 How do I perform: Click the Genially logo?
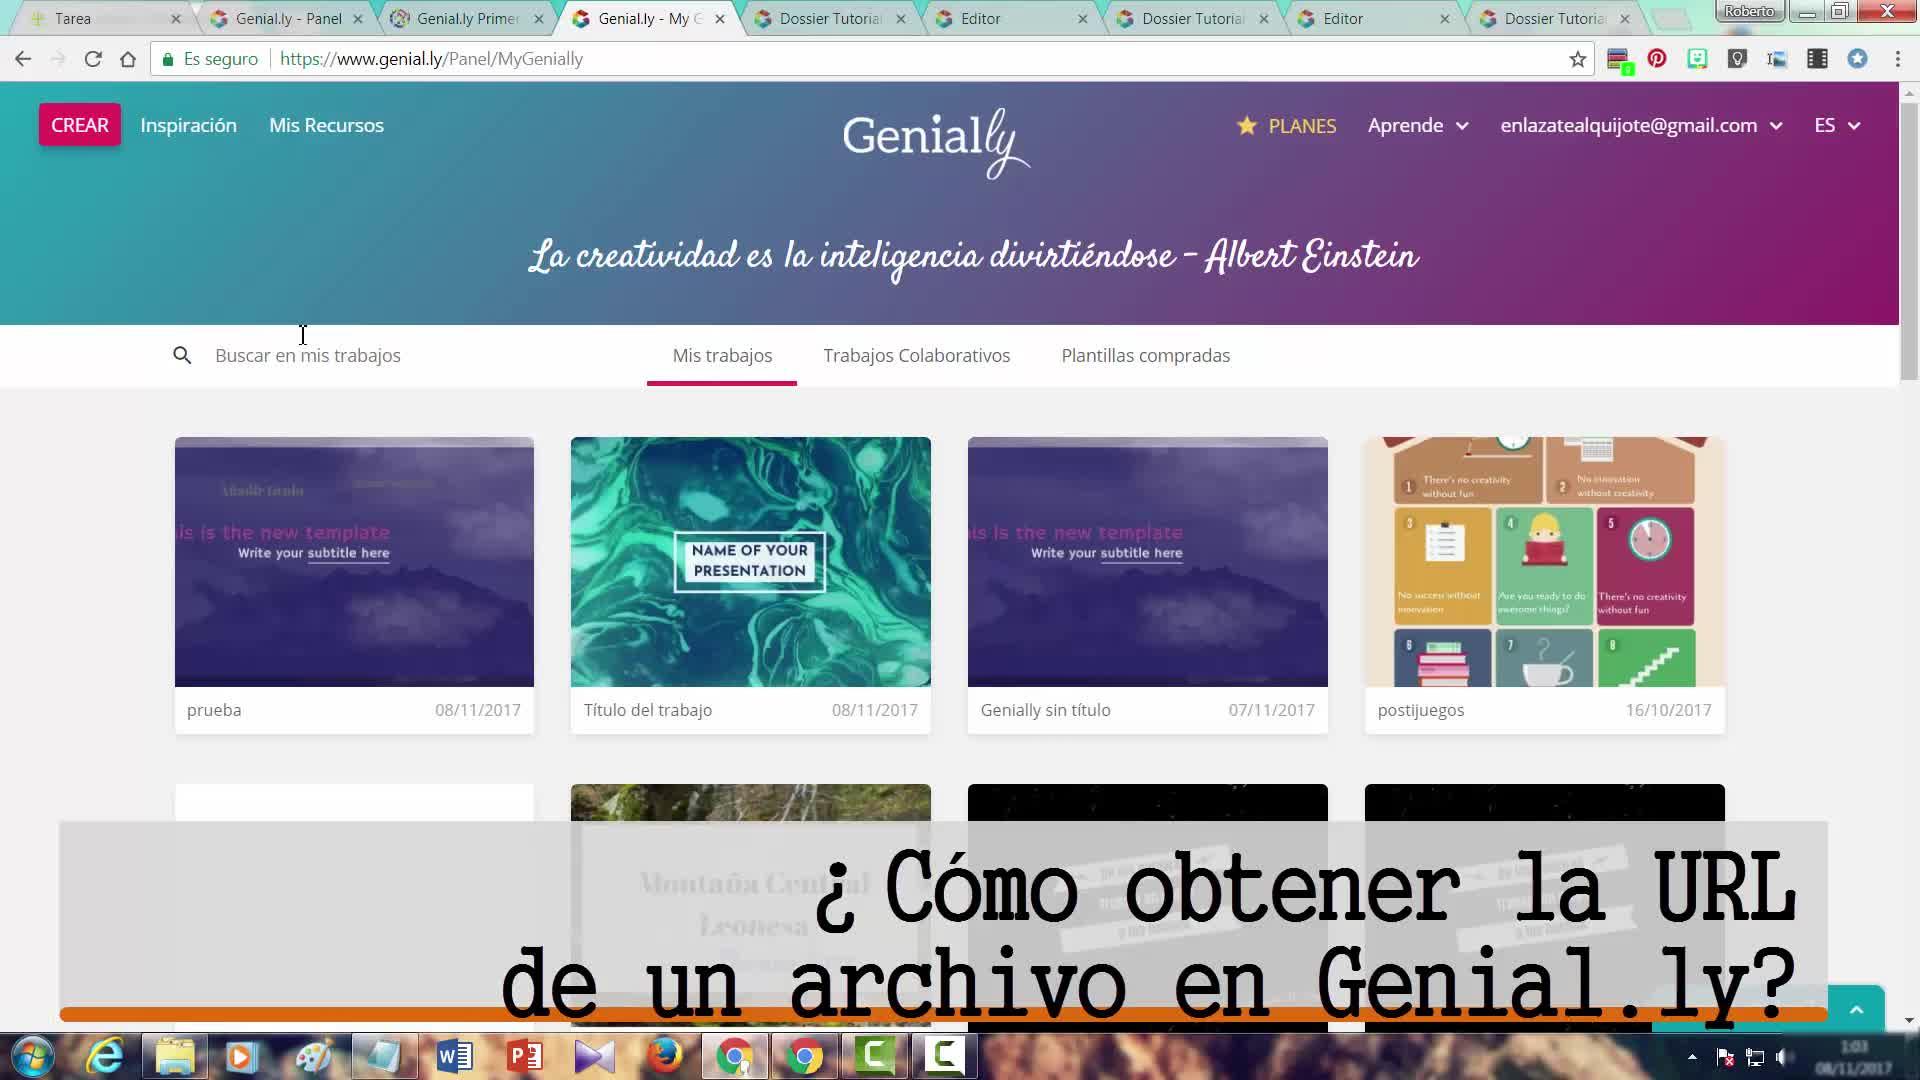point(935,140)
